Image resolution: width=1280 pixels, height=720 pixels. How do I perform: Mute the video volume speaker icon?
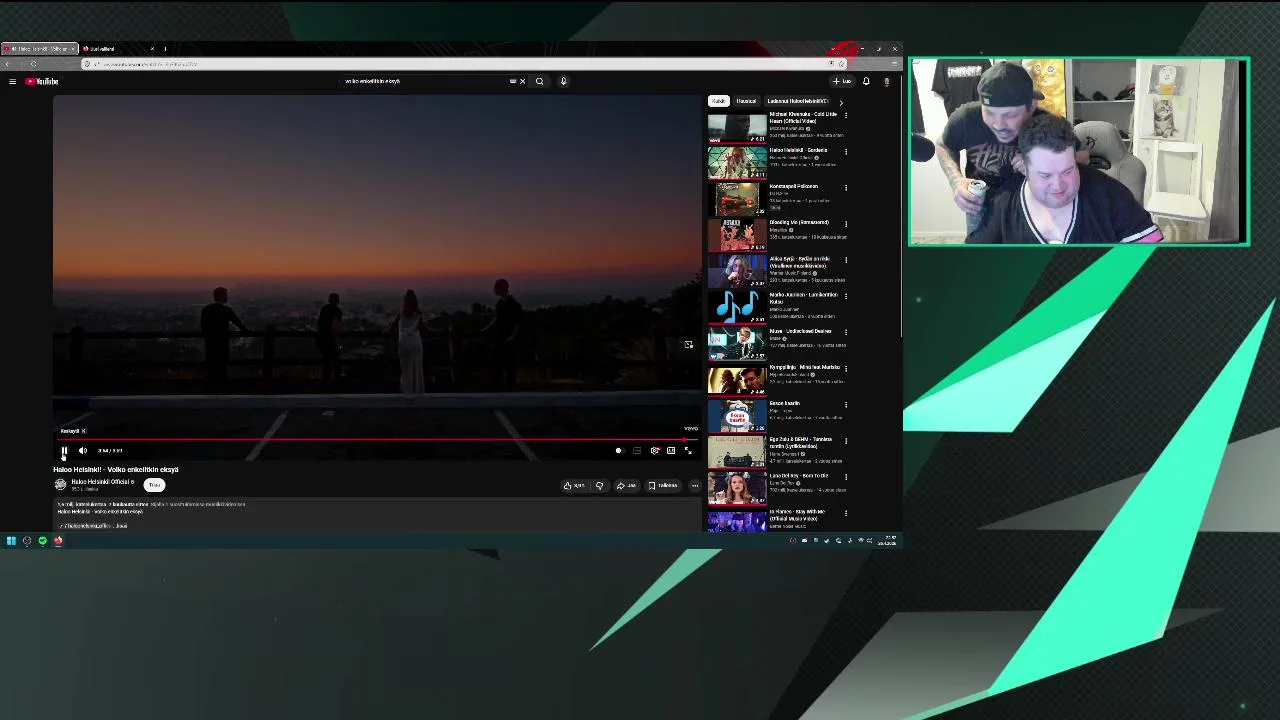[x=83, y=451]
